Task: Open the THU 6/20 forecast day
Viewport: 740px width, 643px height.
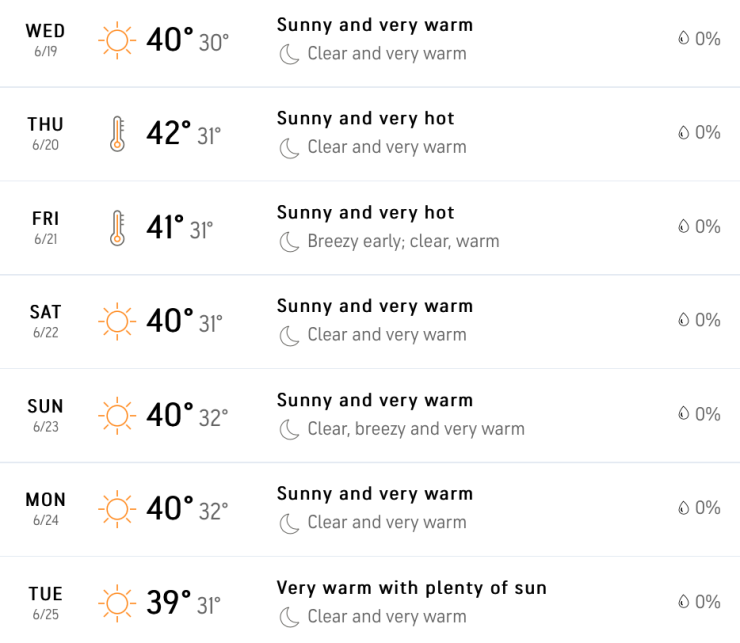Action: pyautogui.click(x=45, y=132)
